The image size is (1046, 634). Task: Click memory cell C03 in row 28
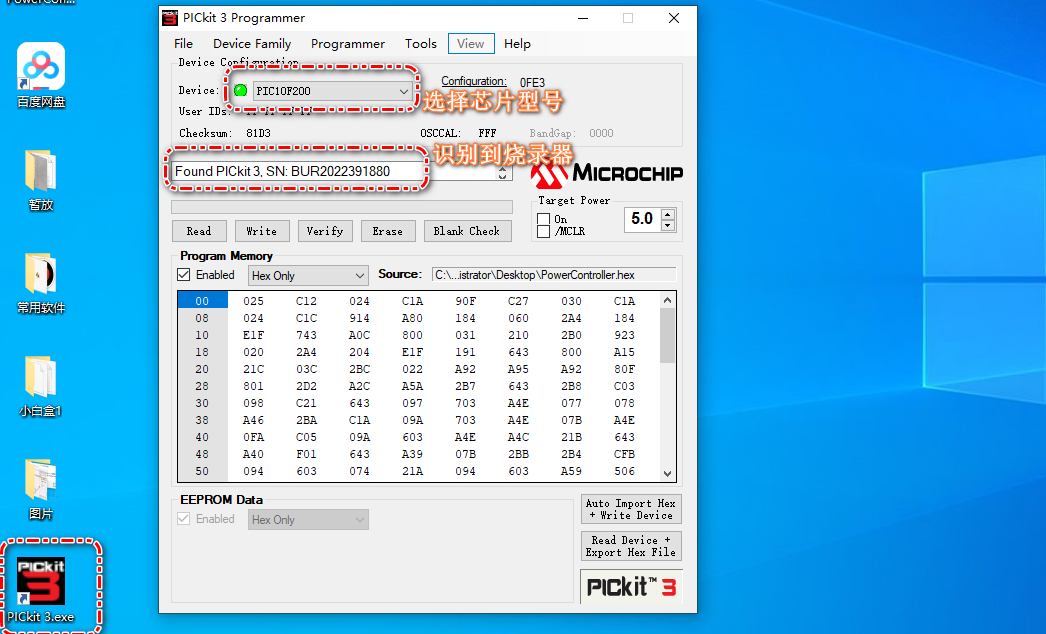(x=624, y=386)
